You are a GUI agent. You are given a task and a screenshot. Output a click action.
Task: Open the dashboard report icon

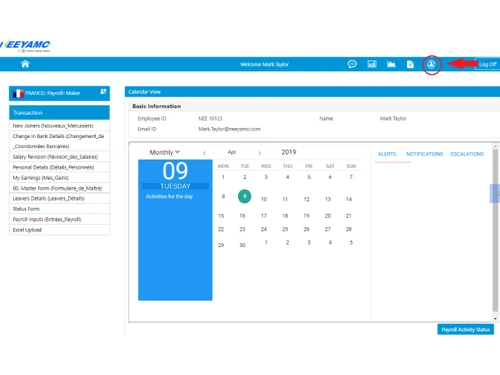tap(372, 64)
